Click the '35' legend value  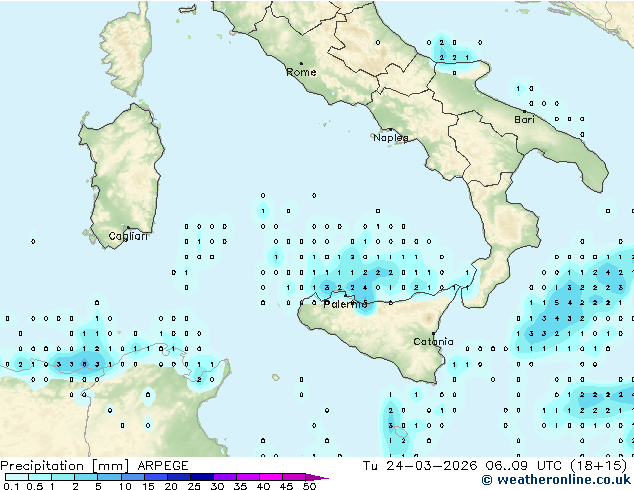[240, 486]
